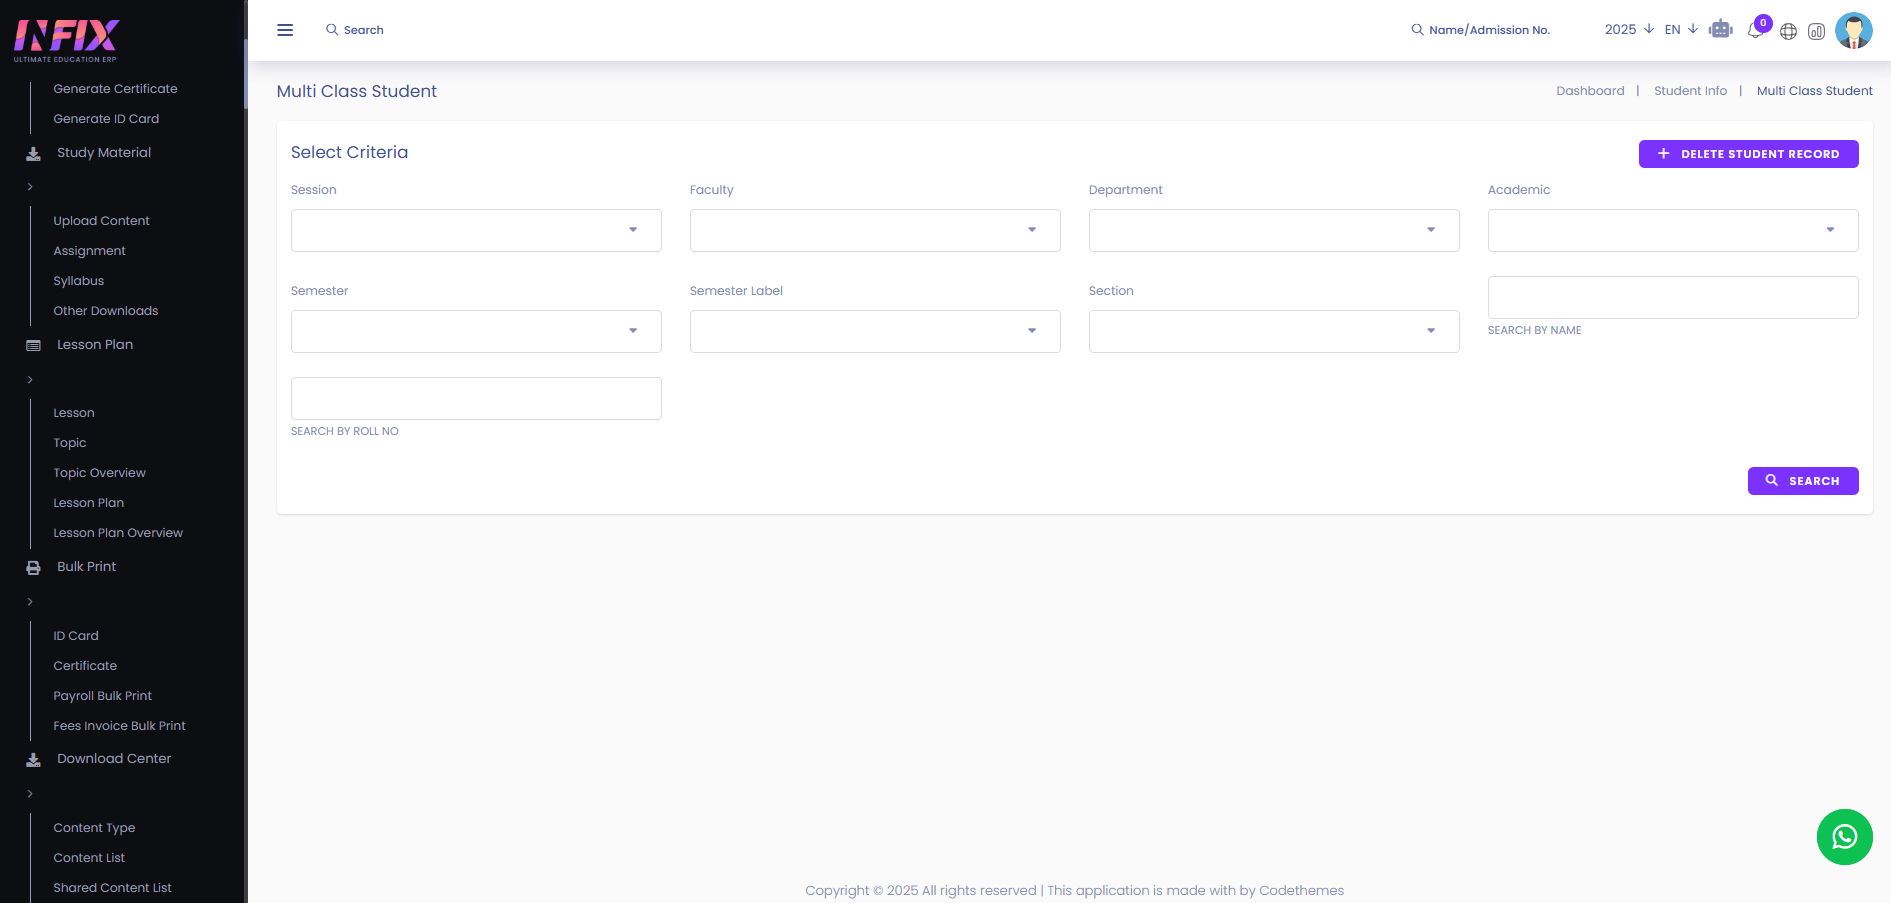Open the EN language selector
The image size is (1891, 903).
click(x=1681, y=30)
